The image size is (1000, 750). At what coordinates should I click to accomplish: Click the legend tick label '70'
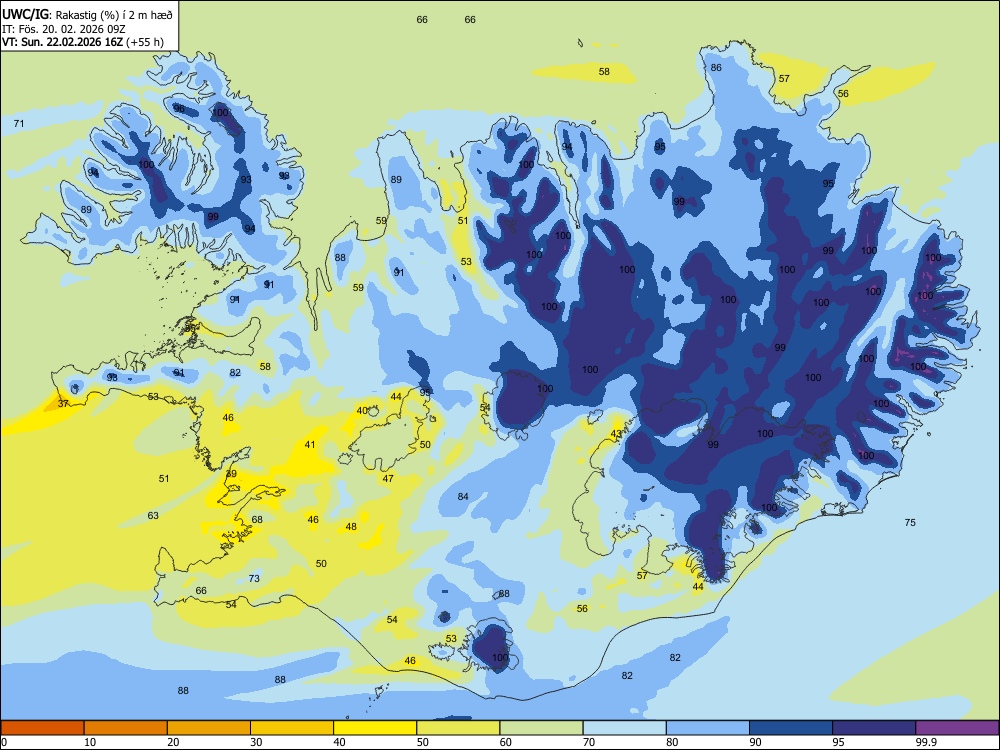click(x=589, y=742)
